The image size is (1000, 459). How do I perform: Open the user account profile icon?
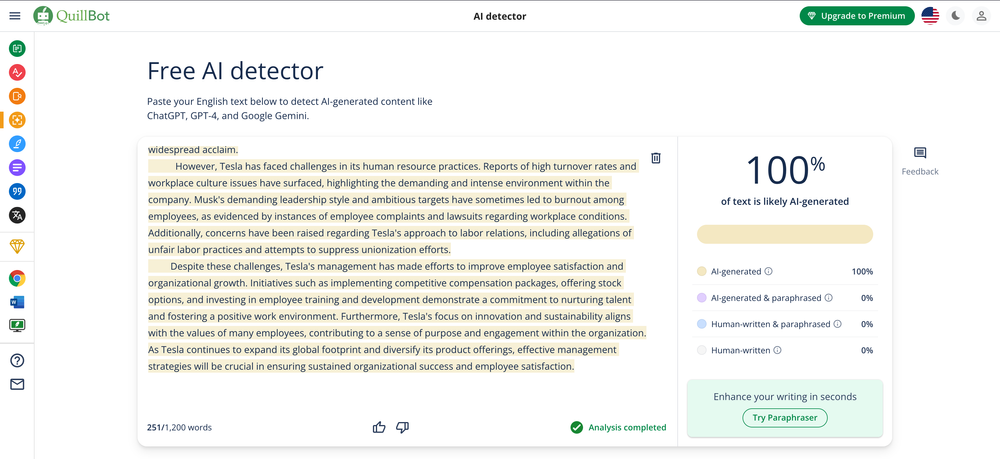[x=982, y=16]
